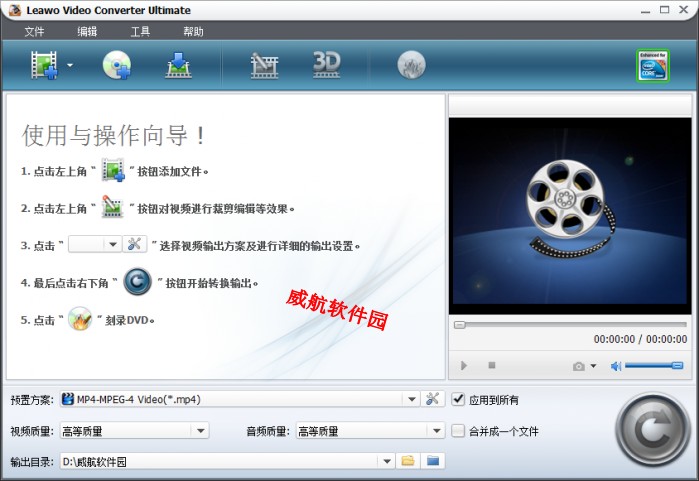Click the burn DVD icon in guide step 5
Image resolution: width=699 pixels, height=481 pixels.
click(80, 319)
